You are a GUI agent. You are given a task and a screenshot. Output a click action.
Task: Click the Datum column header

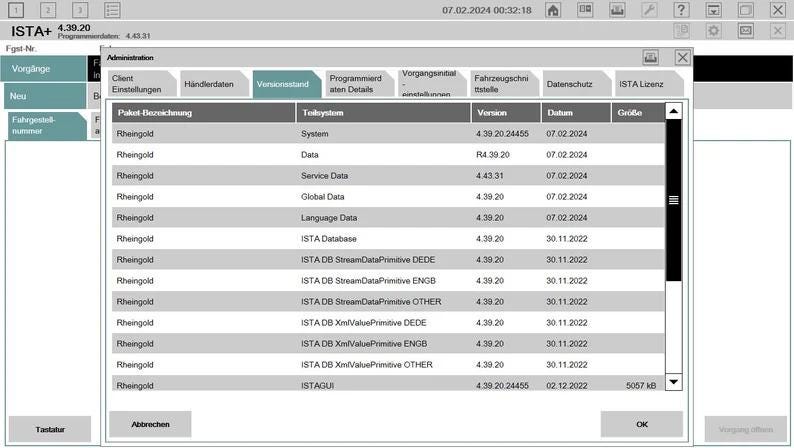[x=576, y=113]
